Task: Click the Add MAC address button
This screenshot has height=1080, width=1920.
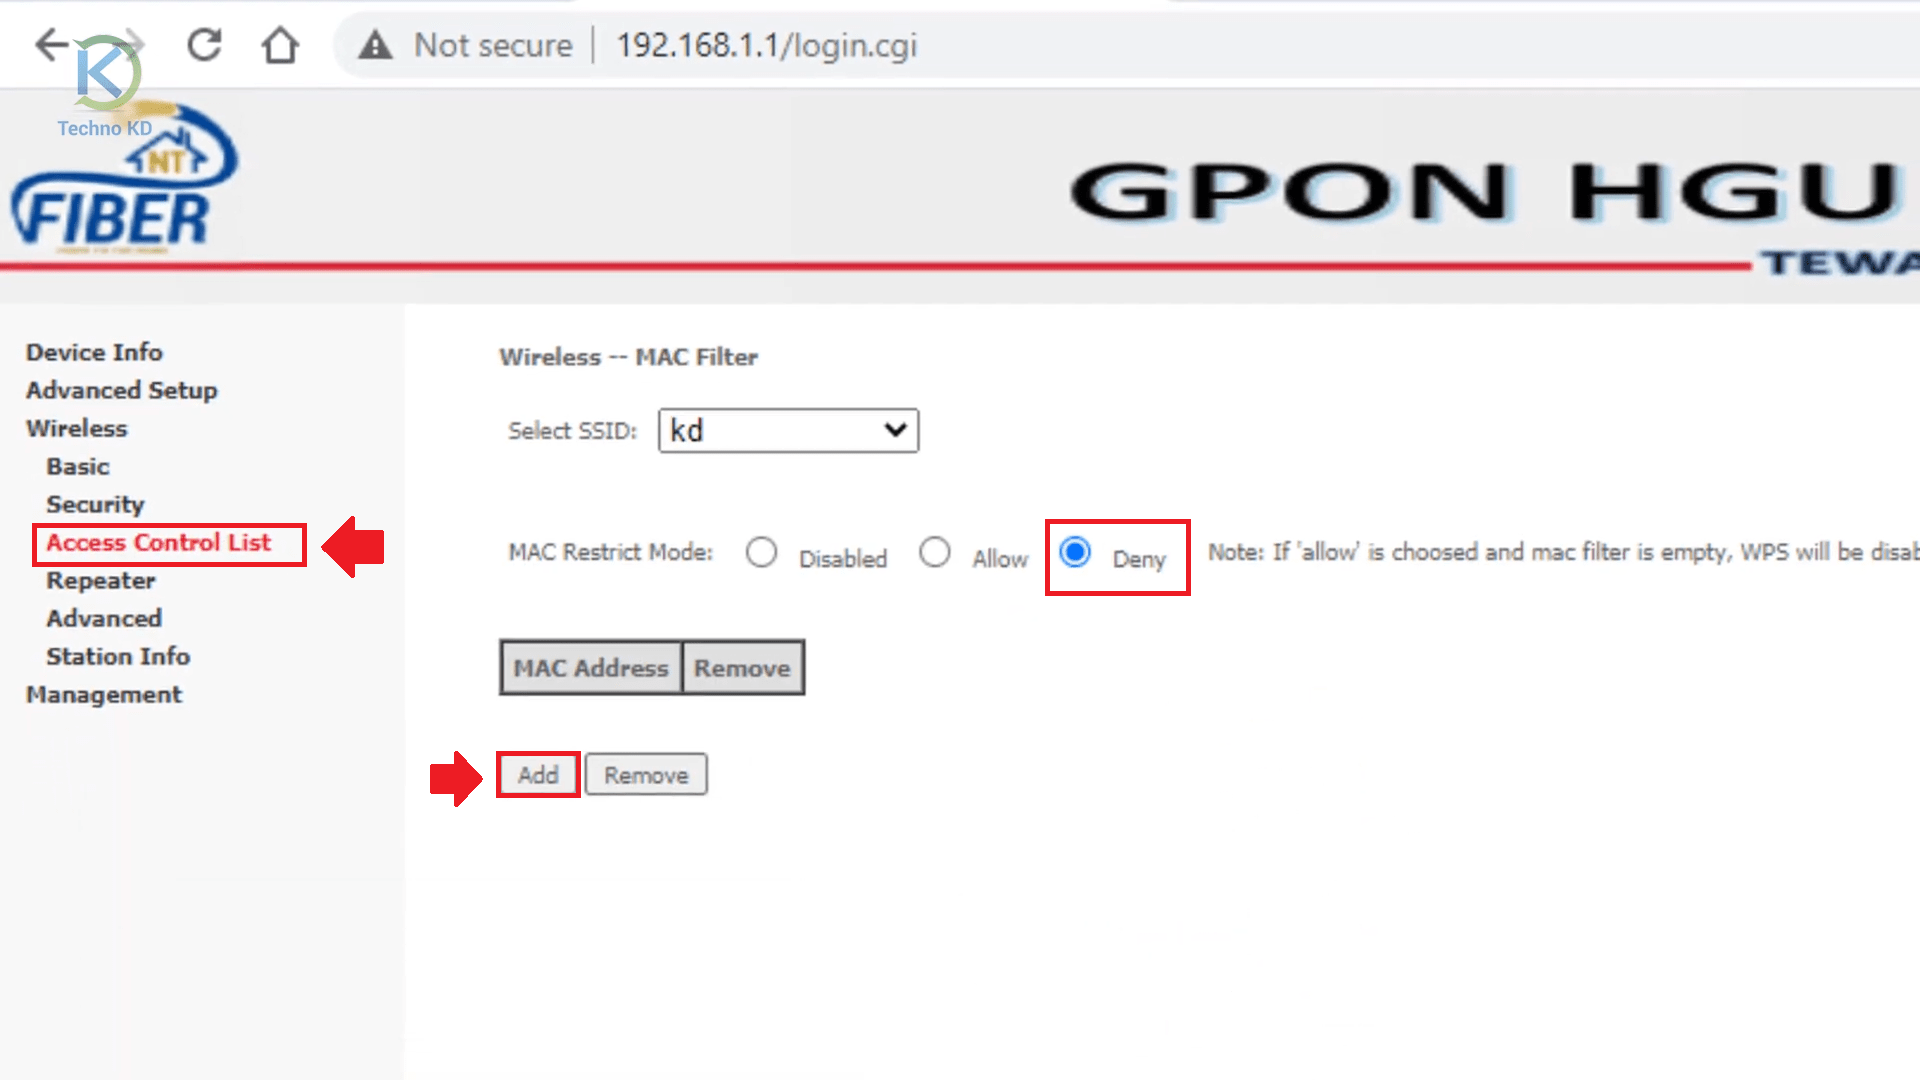Action: pos(537,775)
